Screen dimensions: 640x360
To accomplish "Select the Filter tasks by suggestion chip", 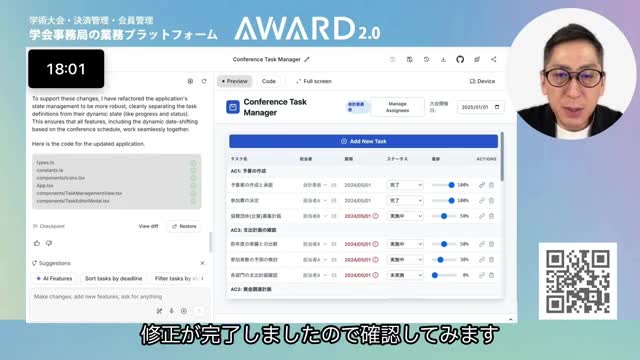I will [176, 278].
